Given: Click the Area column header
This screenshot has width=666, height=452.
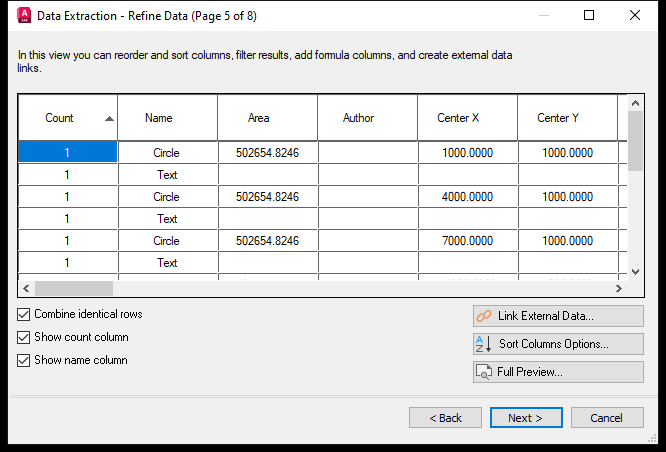Looking at the screenshot, I should point(268,118).
